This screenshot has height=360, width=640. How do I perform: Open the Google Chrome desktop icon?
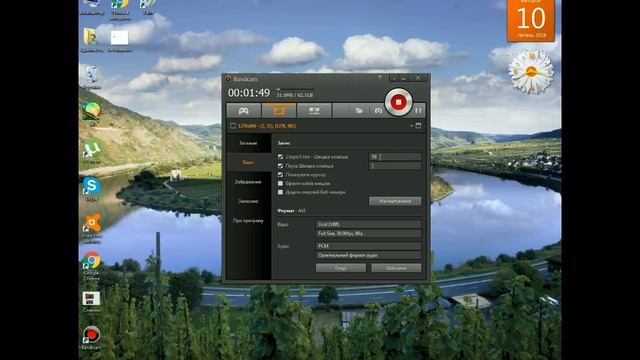coord(91,265)
